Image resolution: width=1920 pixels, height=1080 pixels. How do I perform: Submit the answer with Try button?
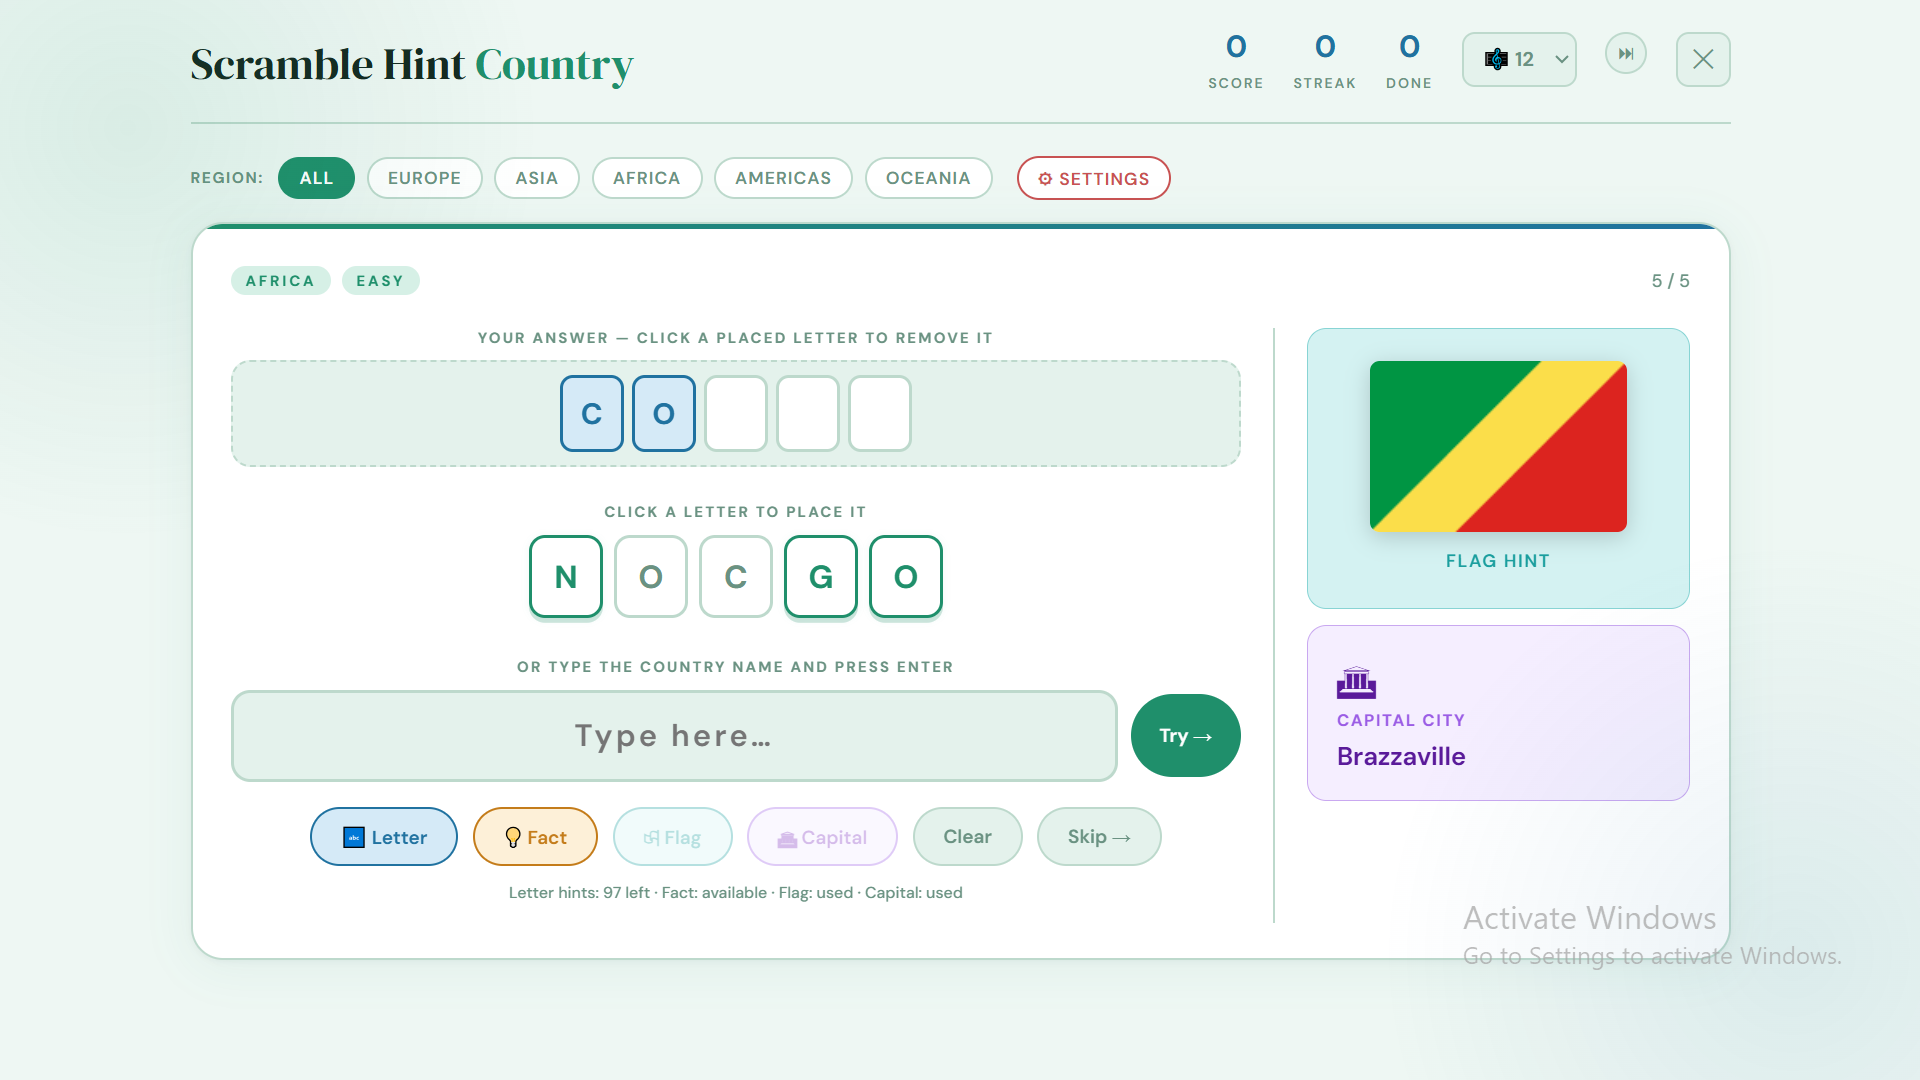point(1186,736)
